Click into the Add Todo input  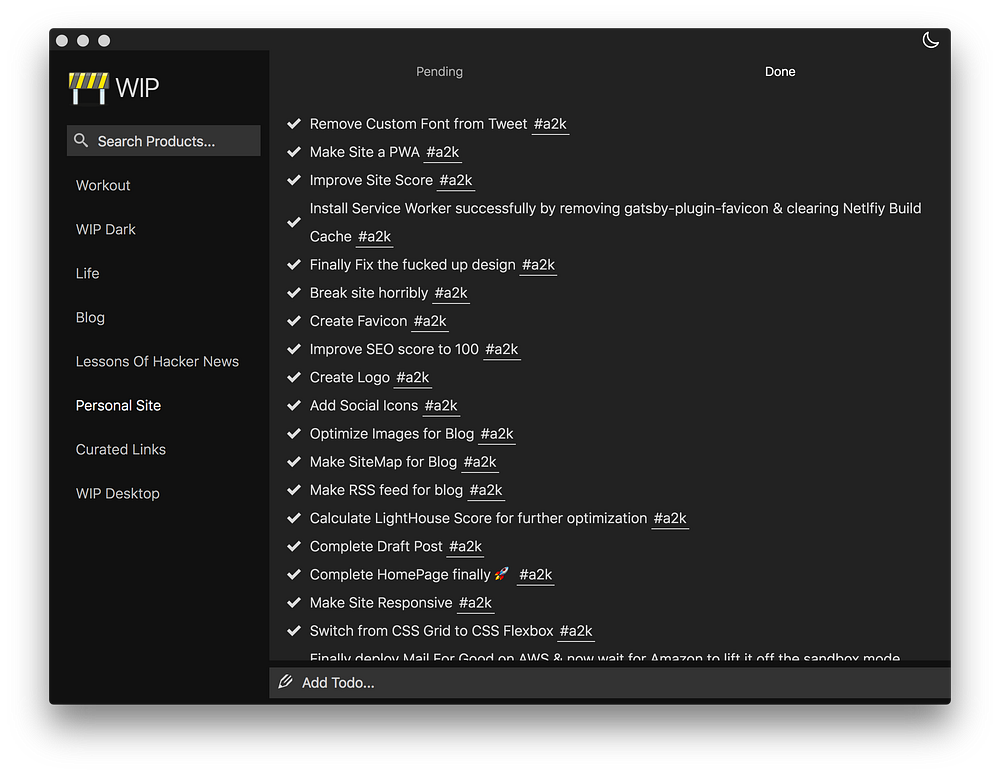click(x=600, y=682)
